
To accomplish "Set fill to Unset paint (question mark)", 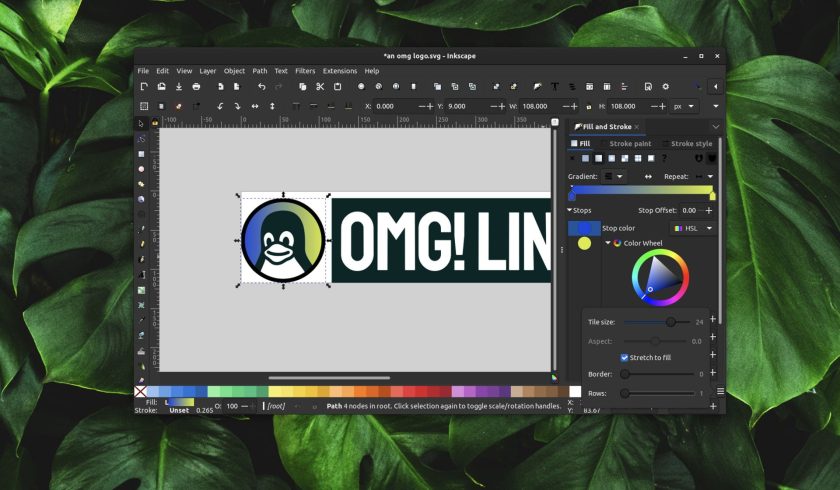I will [664, 158].
